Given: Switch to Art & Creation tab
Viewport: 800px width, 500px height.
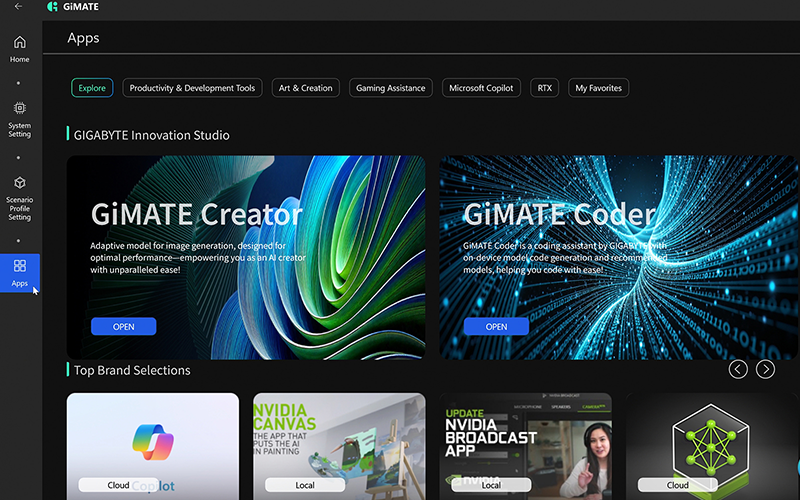Looking at the screenshot, I should point(305,88).
